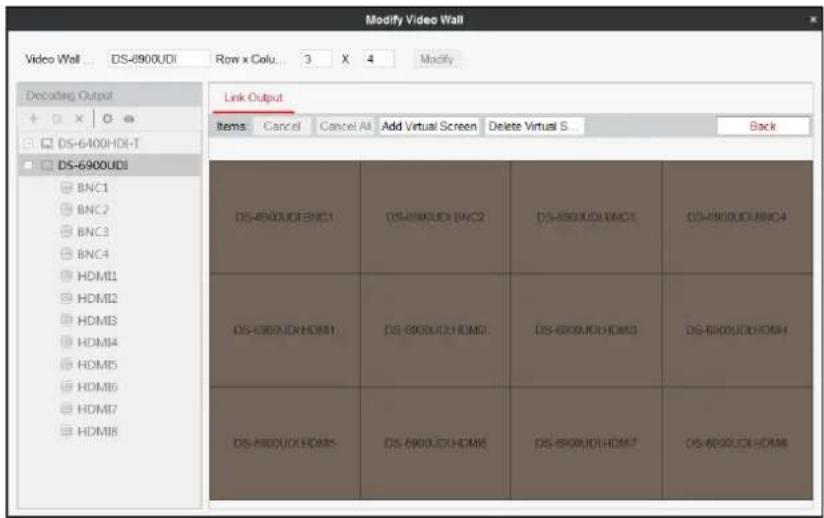Switch to the Link Output tab
The width and height of the screenshot is (824, 518).
point(253,98)
